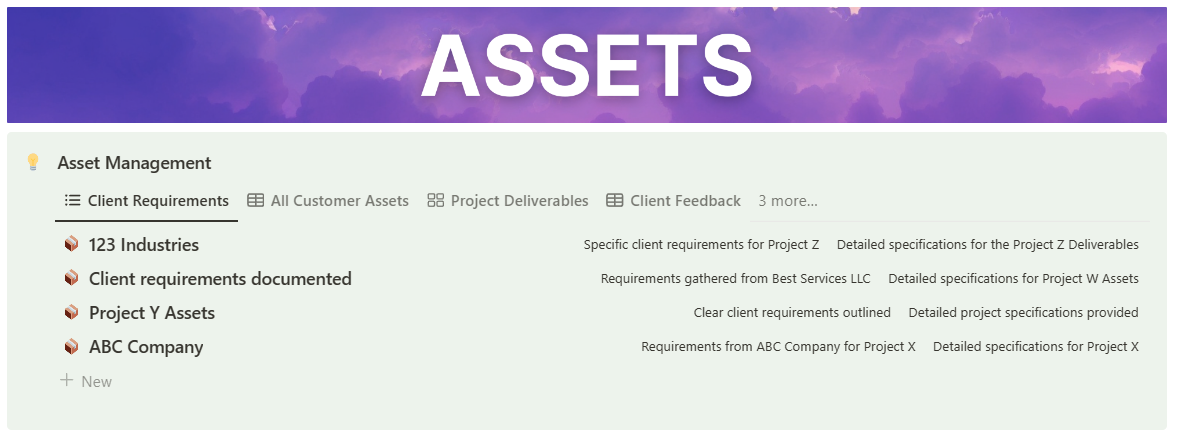Select "Specific client requirements for Project Z" text

coord(701,245)
